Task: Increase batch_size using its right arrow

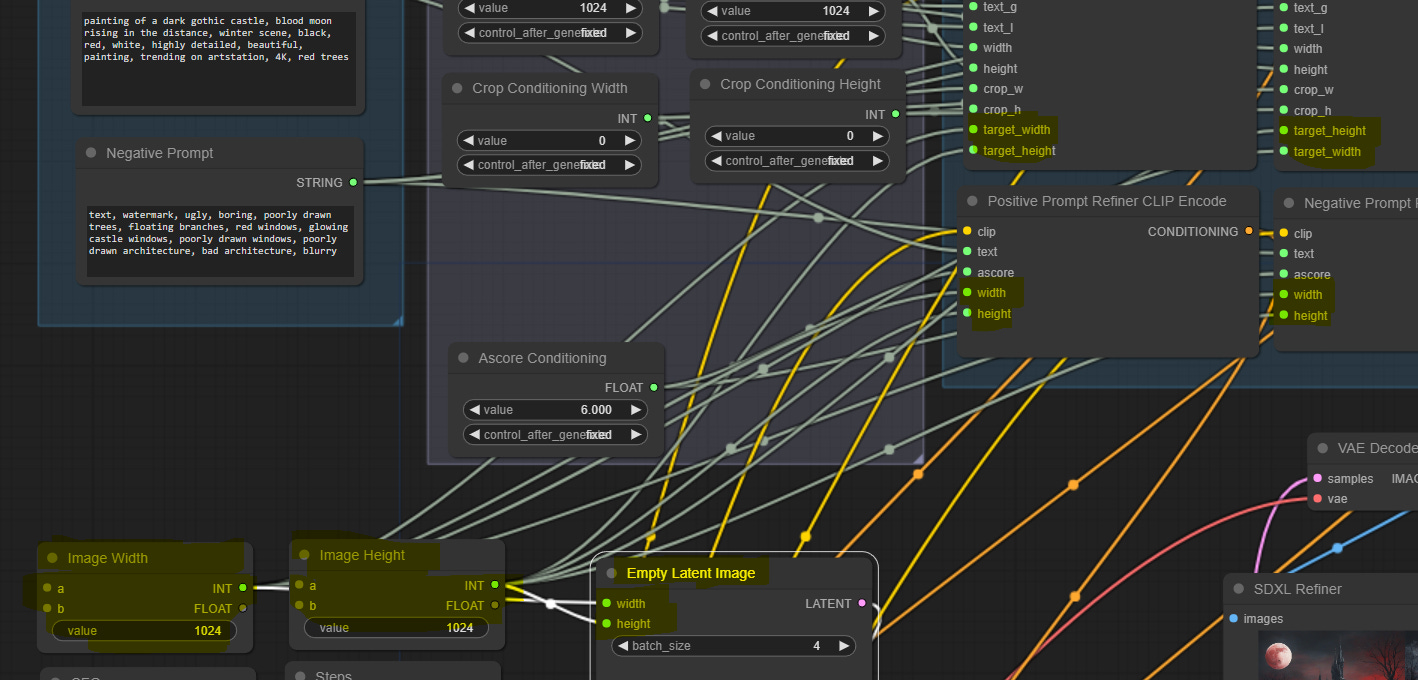Action: [844, 646]
